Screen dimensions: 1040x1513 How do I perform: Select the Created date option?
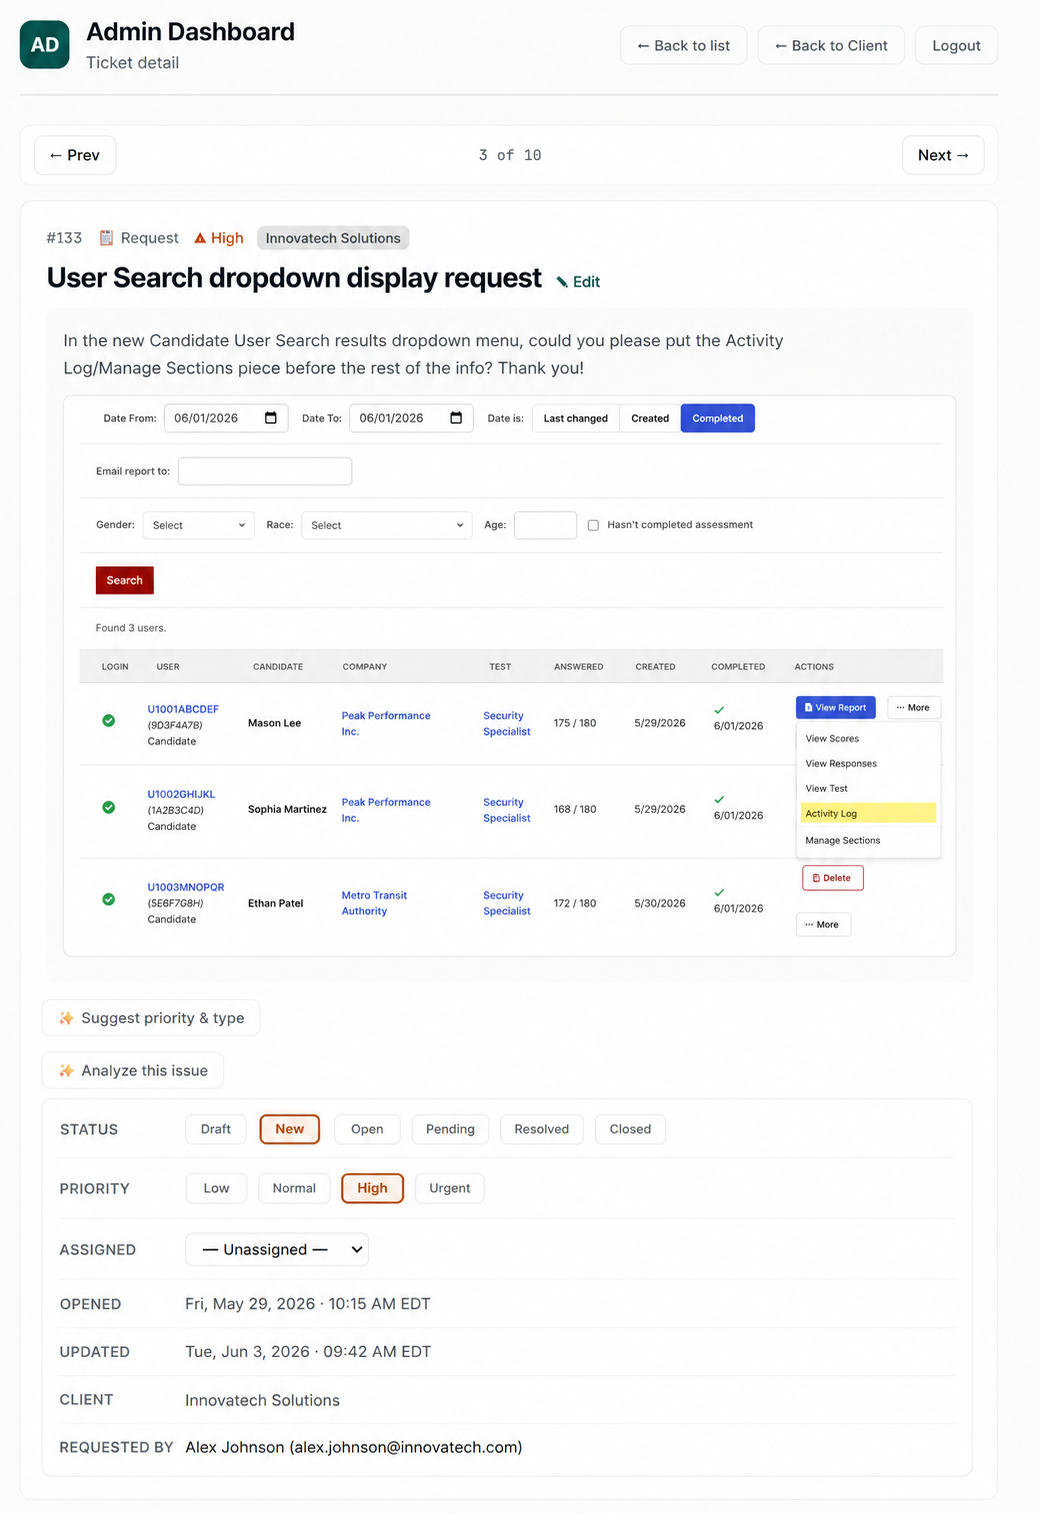coord(650,418)
